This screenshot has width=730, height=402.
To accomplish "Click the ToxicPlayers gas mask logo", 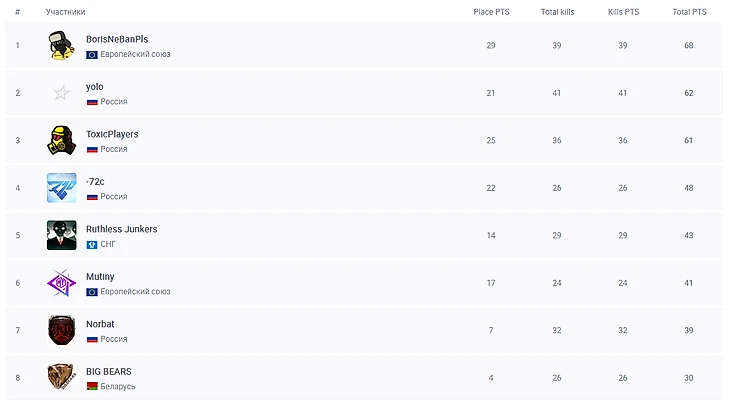I will 61,141.
